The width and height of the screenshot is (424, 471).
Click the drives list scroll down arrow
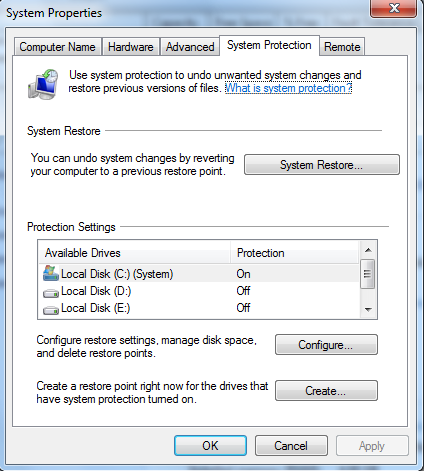click(368, 310)
